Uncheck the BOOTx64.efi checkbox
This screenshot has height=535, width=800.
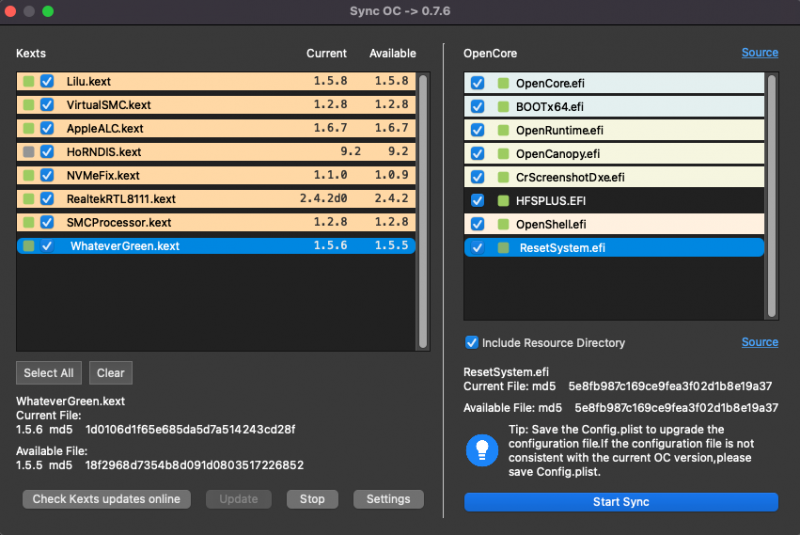click(x=478, y=106)
